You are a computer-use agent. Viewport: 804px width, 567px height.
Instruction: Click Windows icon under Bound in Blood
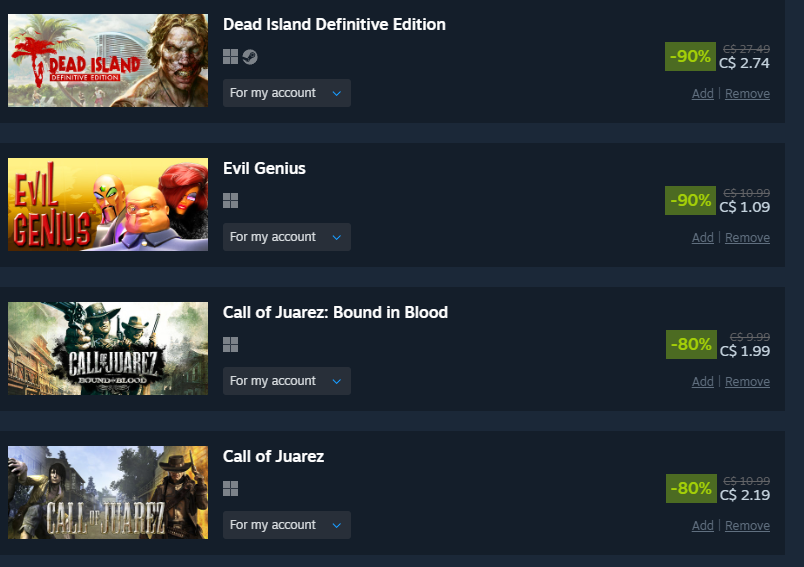(x=230, y=345)
